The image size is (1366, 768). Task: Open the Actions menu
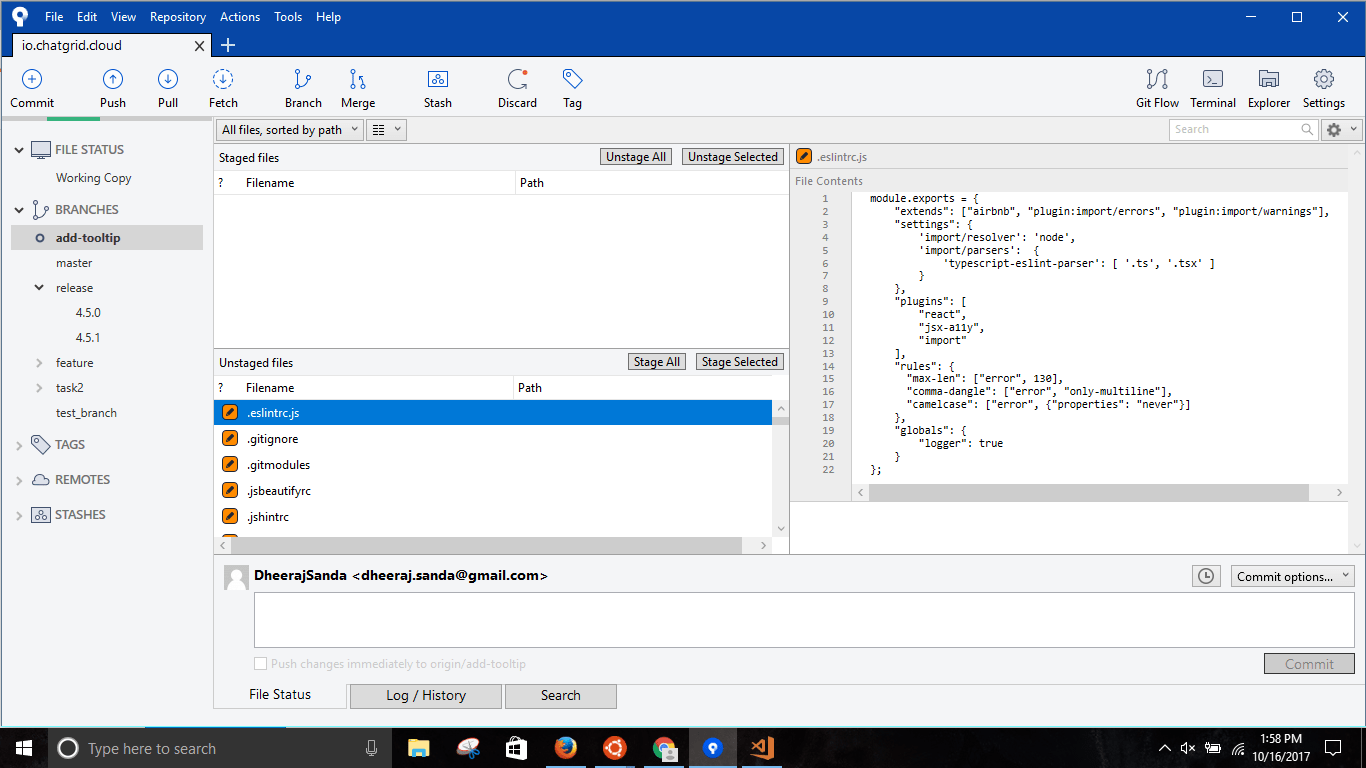(x=240, y=17)
